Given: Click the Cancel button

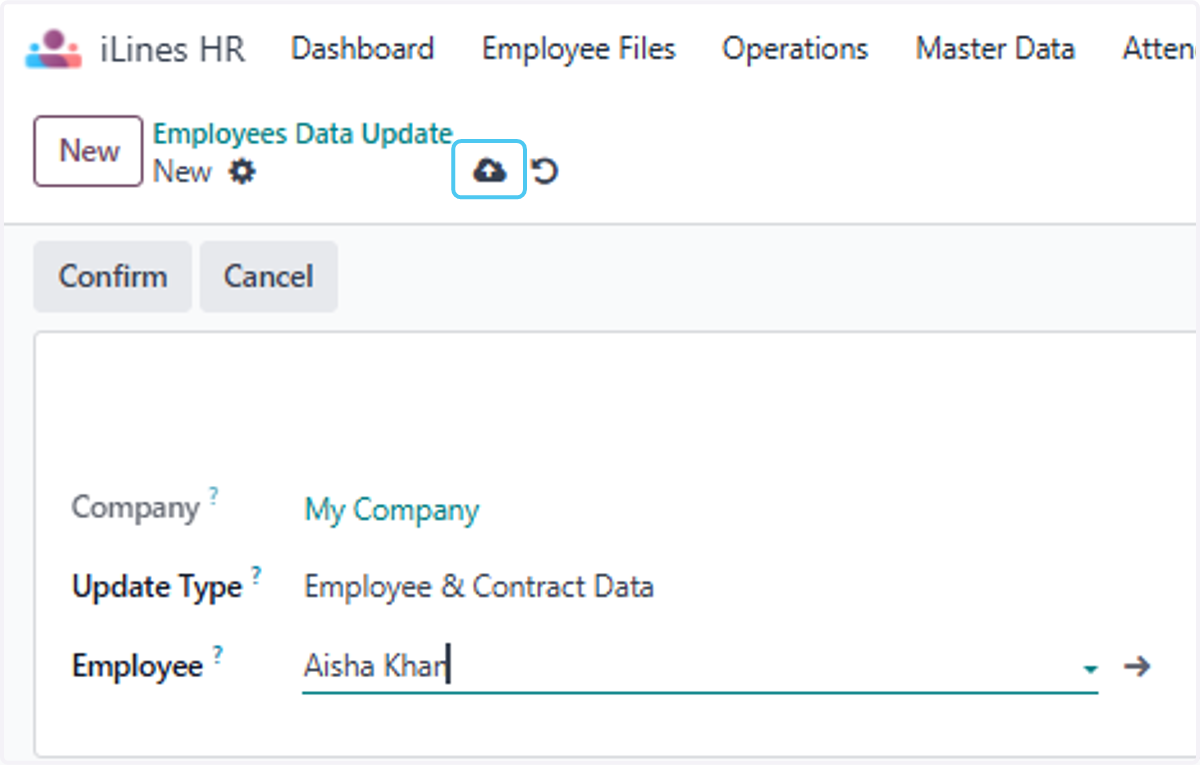Looking at the screenshot, I should click(268, 276).
